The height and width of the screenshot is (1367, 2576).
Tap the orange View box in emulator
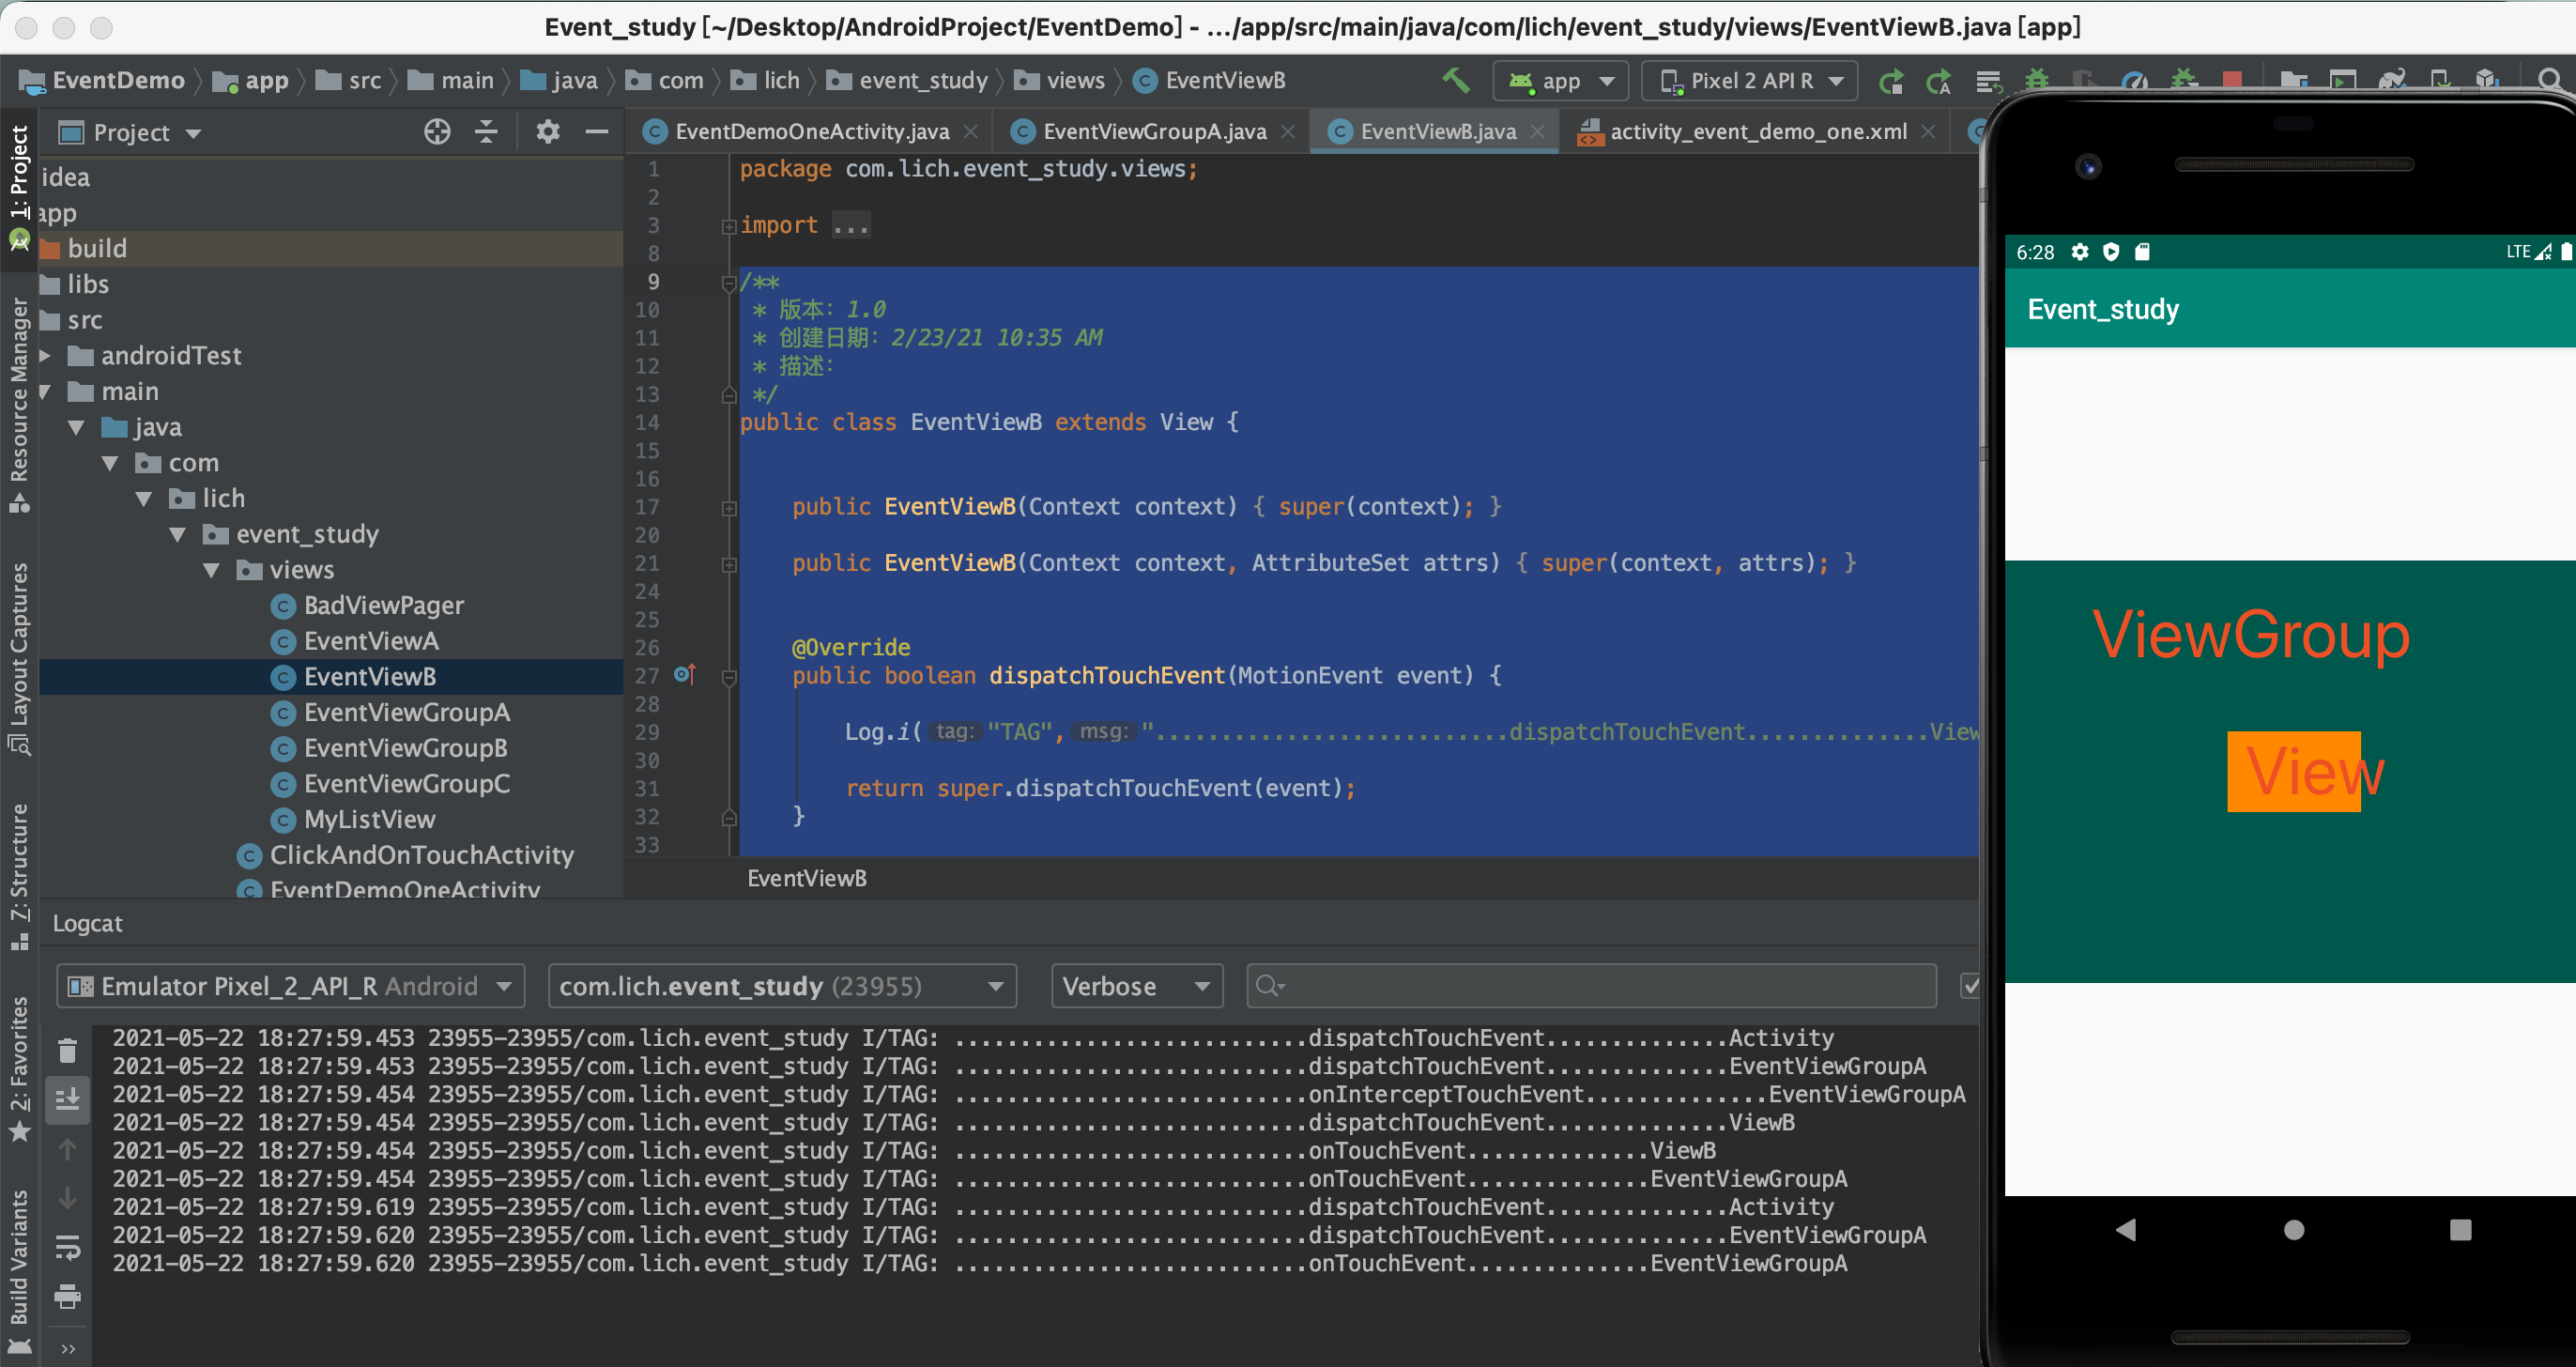[x=2293, y=771]
